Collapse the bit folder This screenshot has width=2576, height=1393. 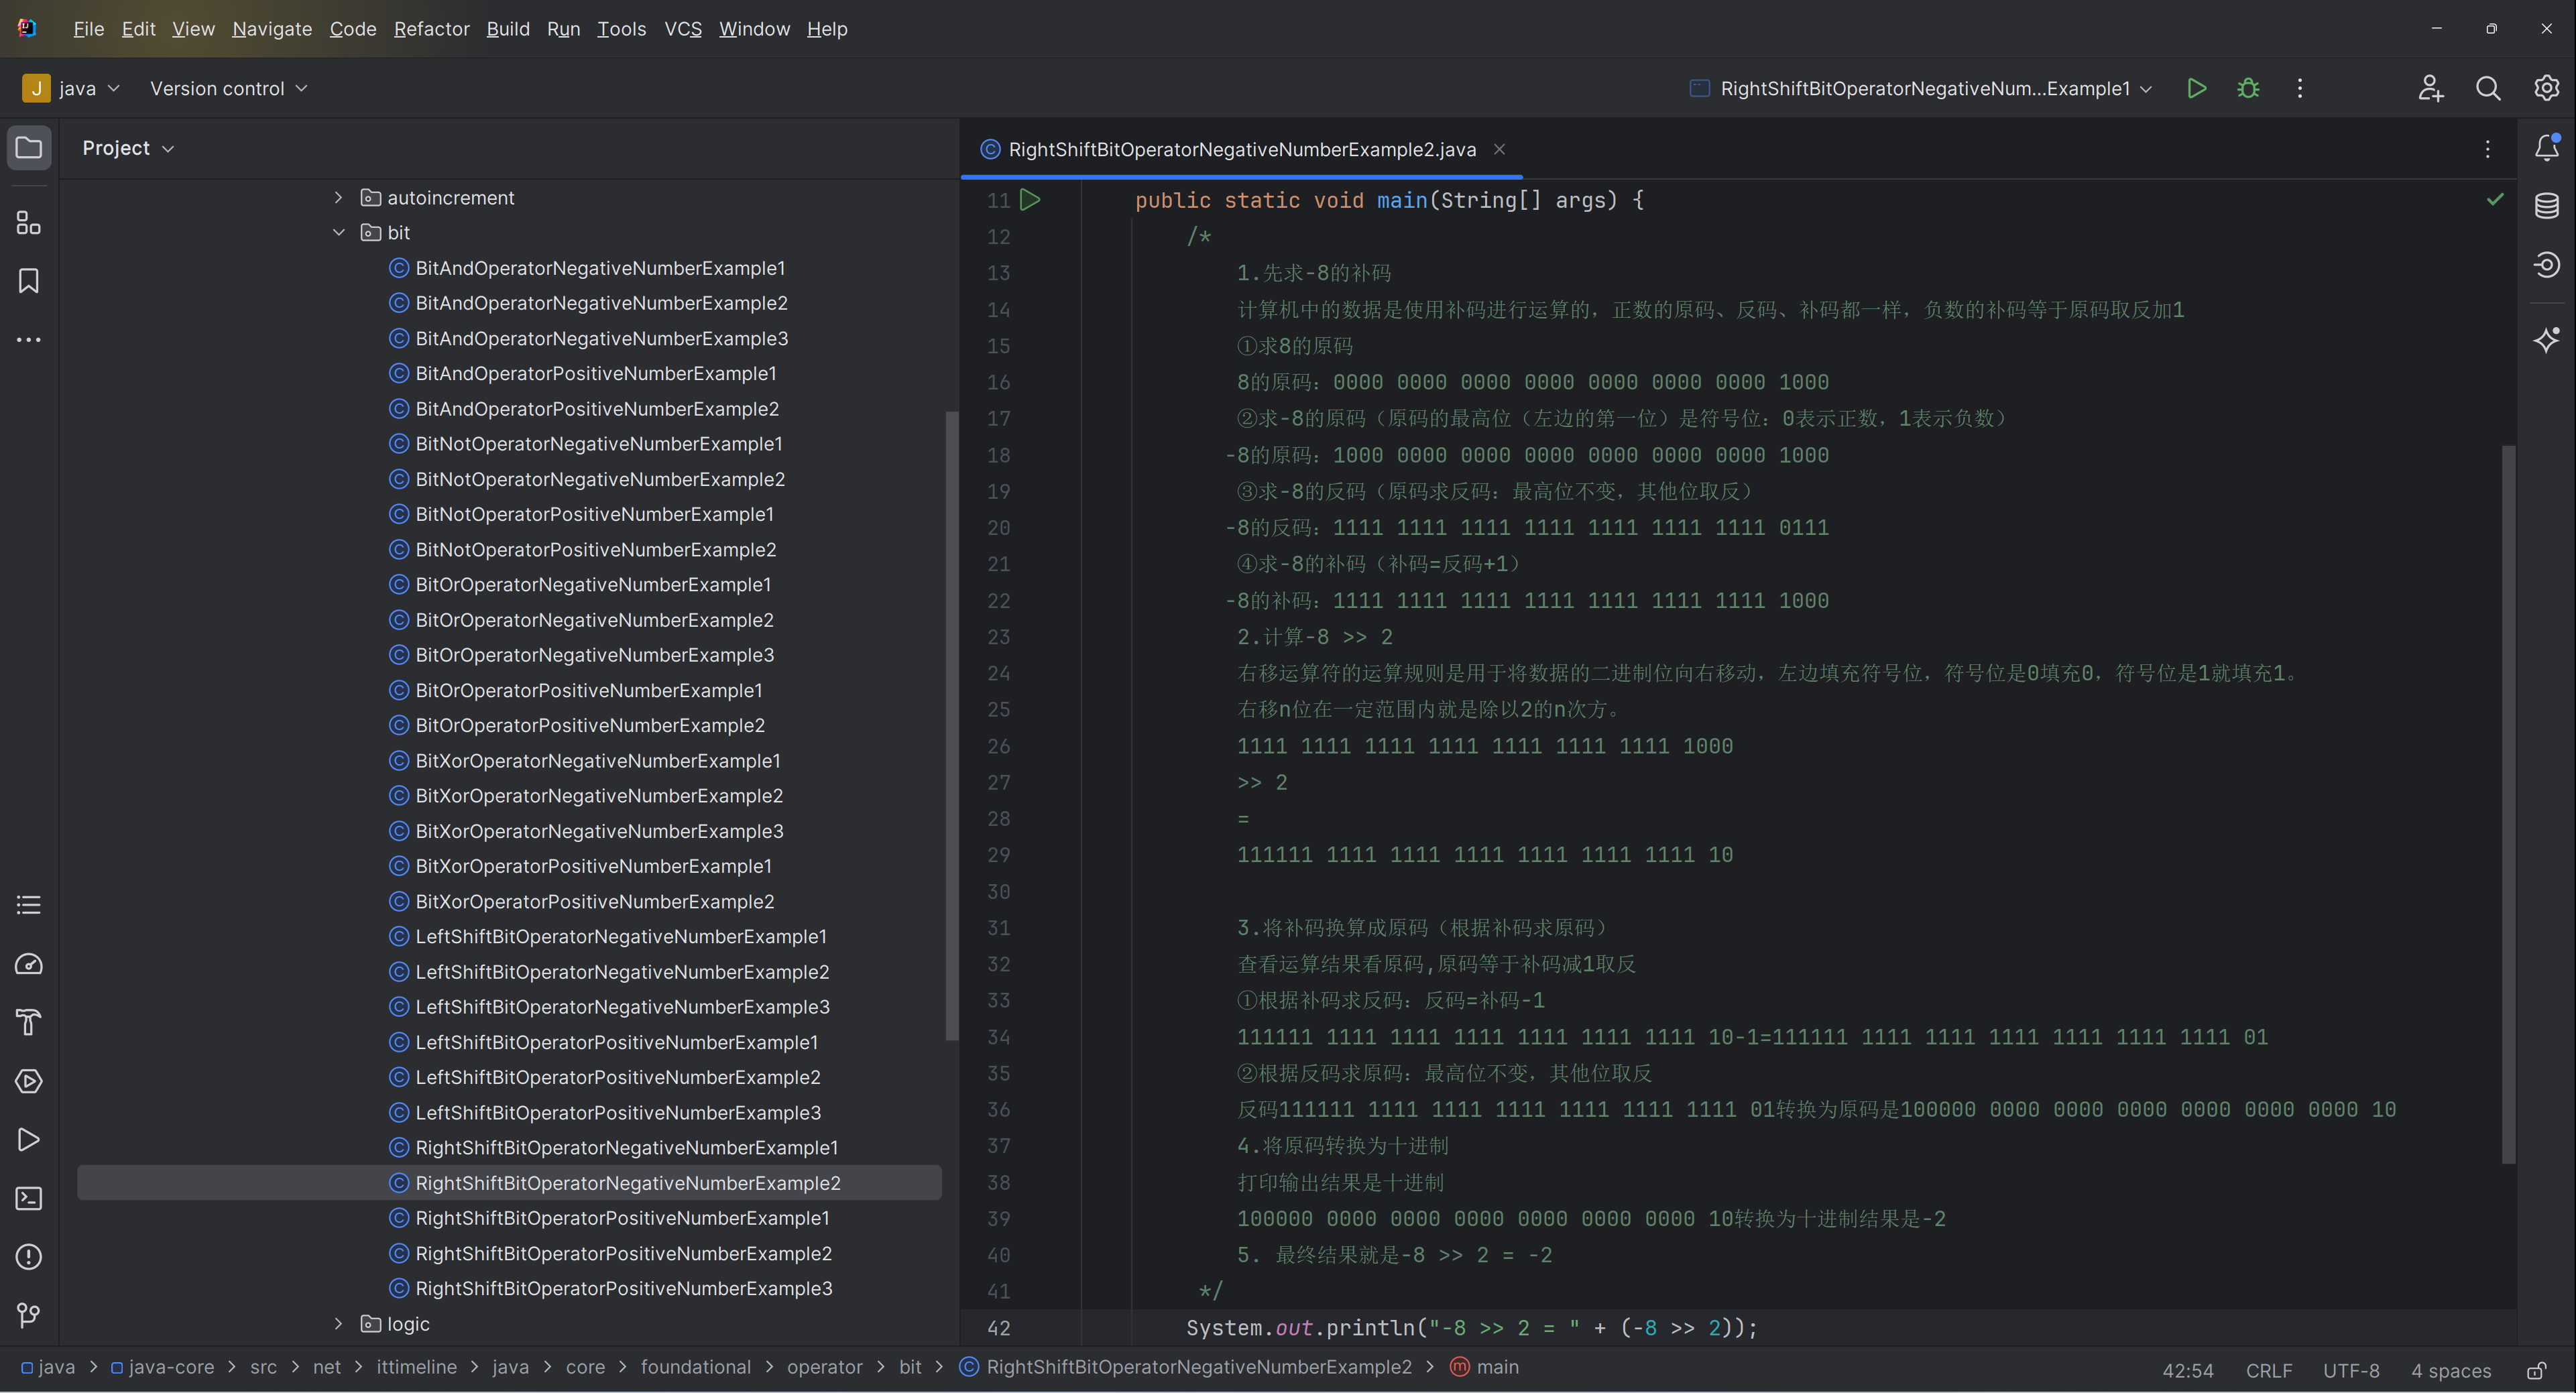pyautogui.click(x=339, y=233)
